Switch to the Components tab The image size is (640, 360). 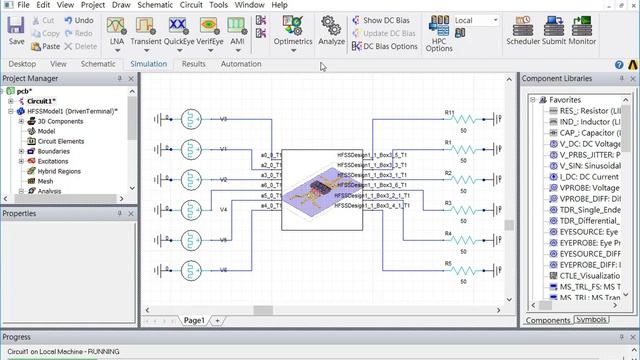click(547, 320)
